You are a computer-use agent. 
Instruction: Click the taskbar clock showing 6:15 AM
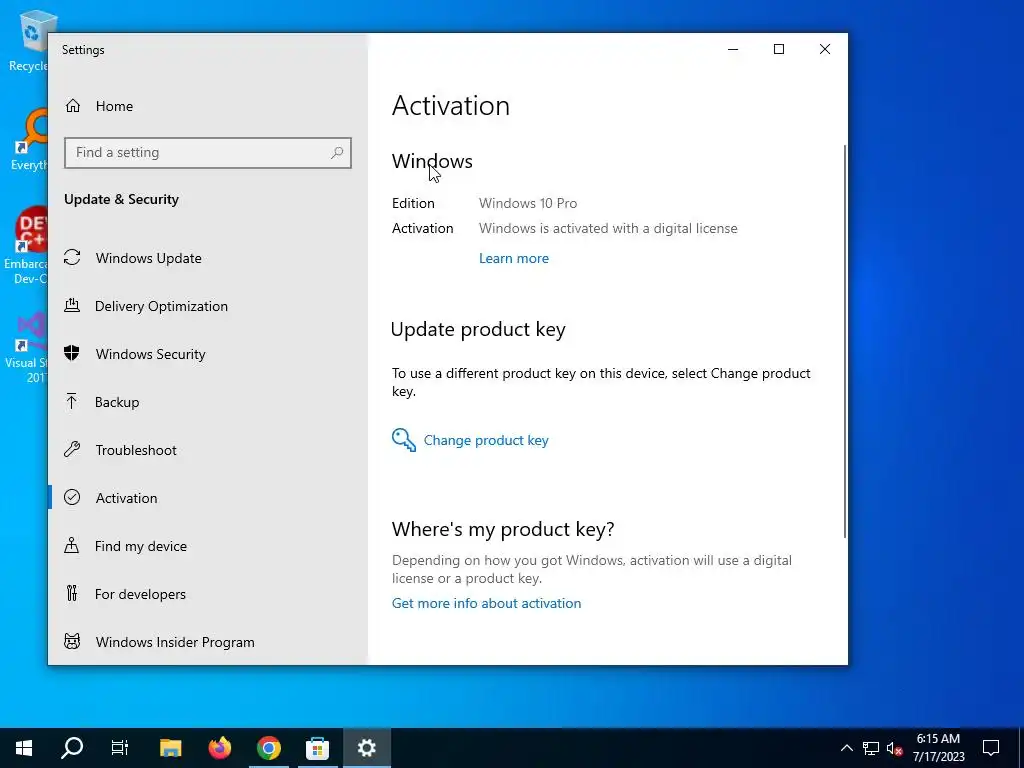938,748
